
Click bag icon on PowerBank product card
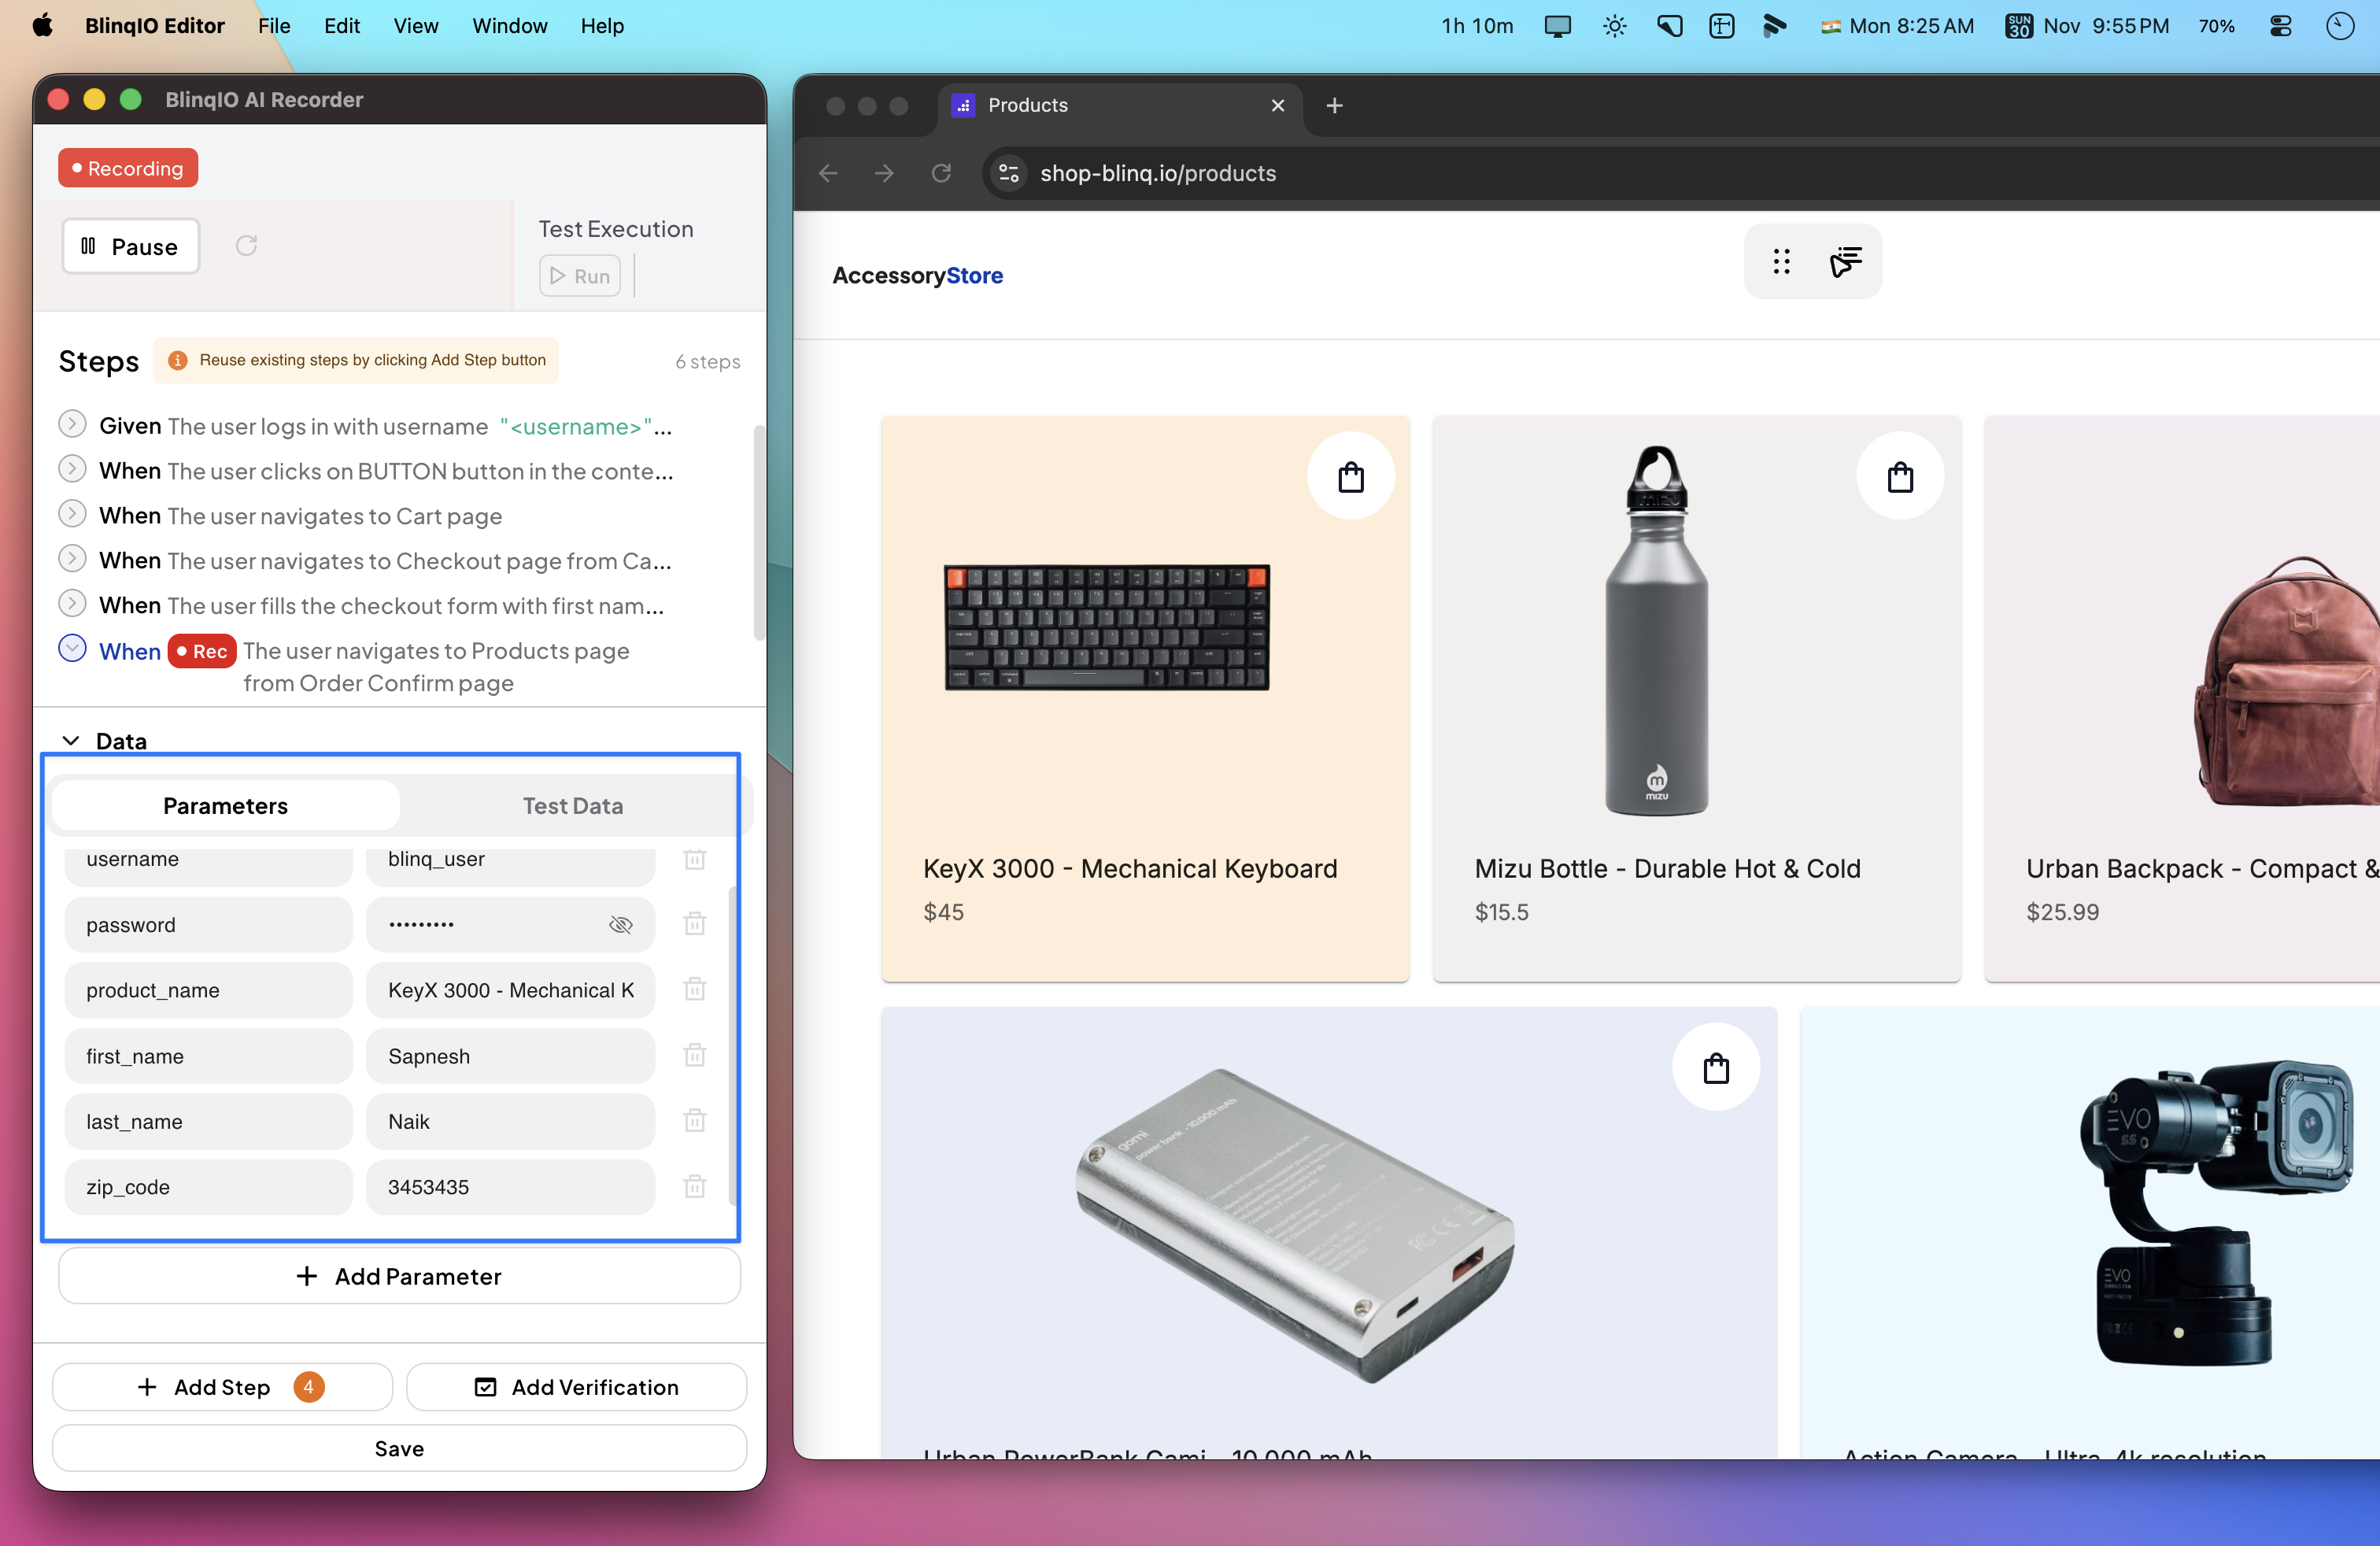[x=1716, y=1068]
